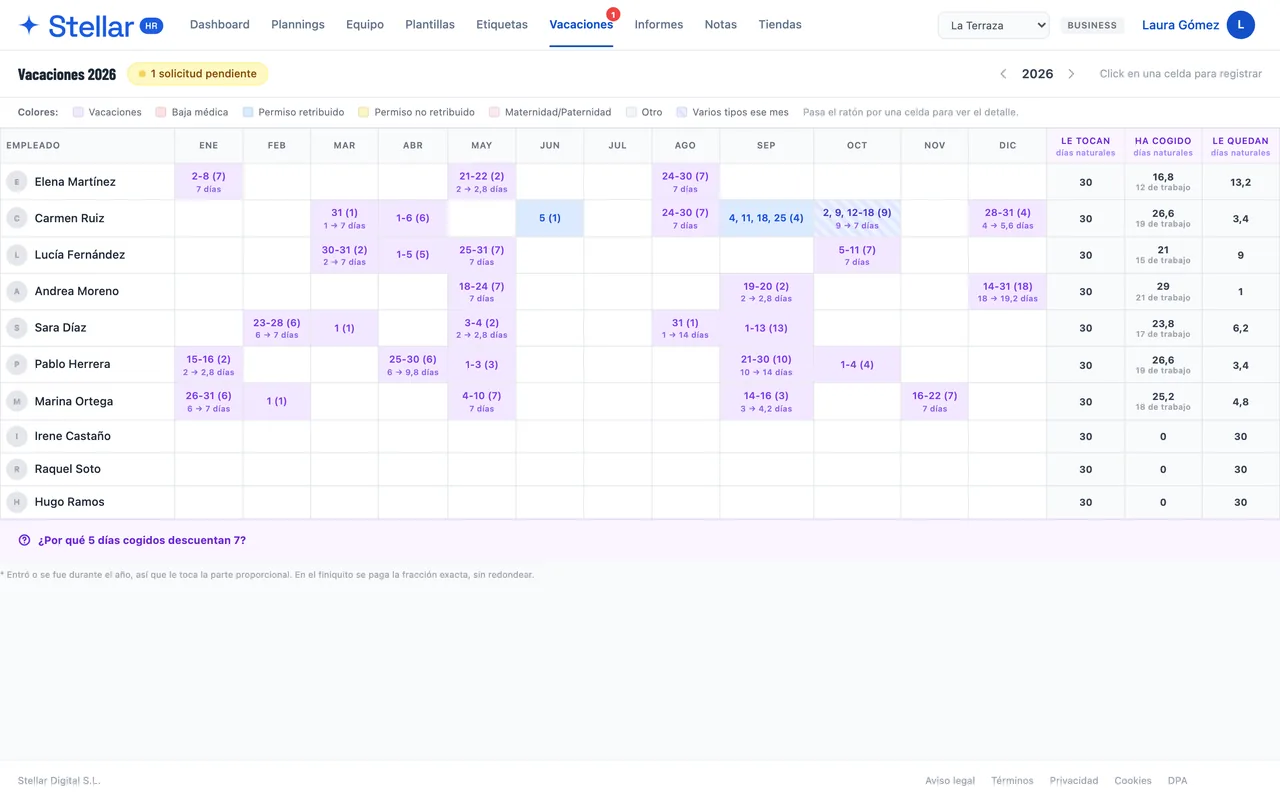This screenshot has width=1280, height=800.
Task: Open the La Terraza store dropdown
Action: [x=993, y=25]
